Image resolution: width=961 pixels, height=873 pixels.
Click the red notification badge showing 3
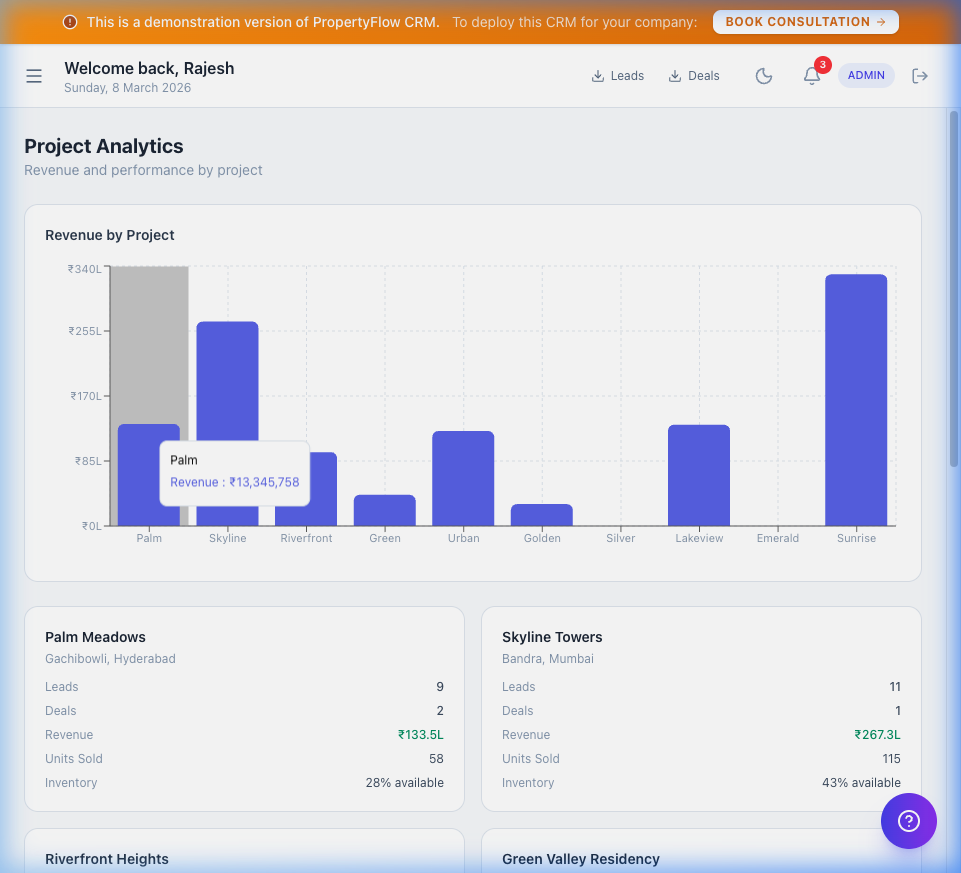pos(822,64)
